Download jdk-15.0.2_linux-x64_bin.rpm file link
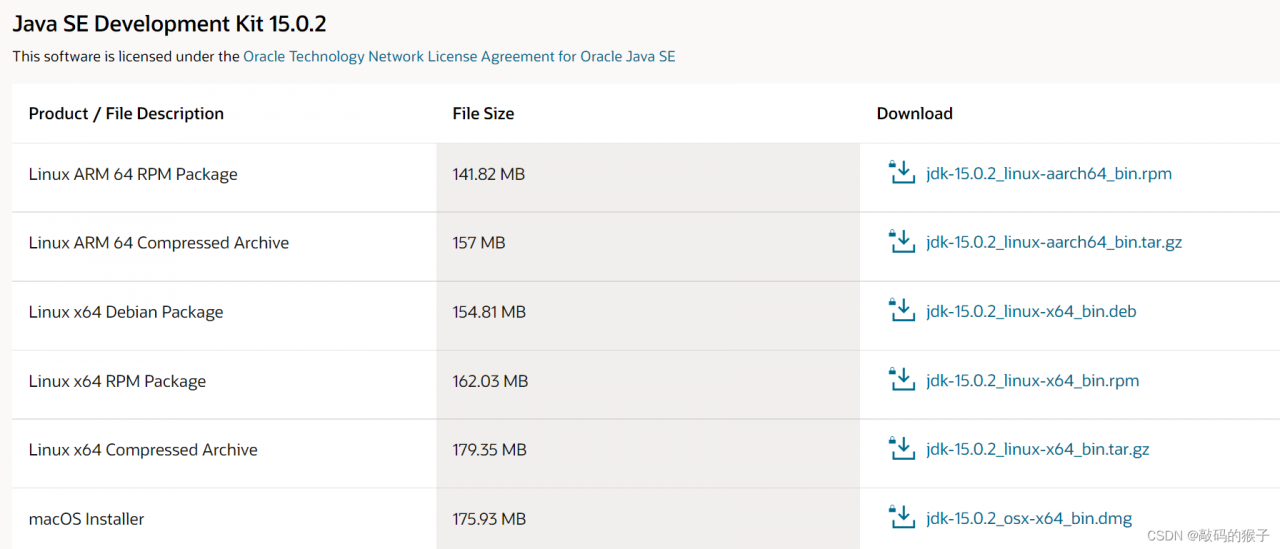The height and width of the screenshot is (549, 1280). (x=1032, y=381)
